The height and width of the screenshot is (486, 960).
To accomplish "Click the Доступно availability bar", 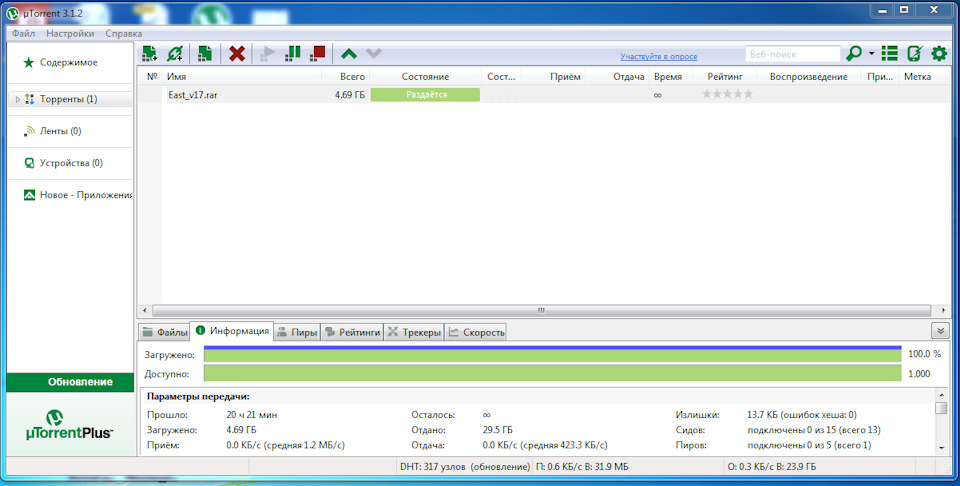I will (x=552, y=373).
